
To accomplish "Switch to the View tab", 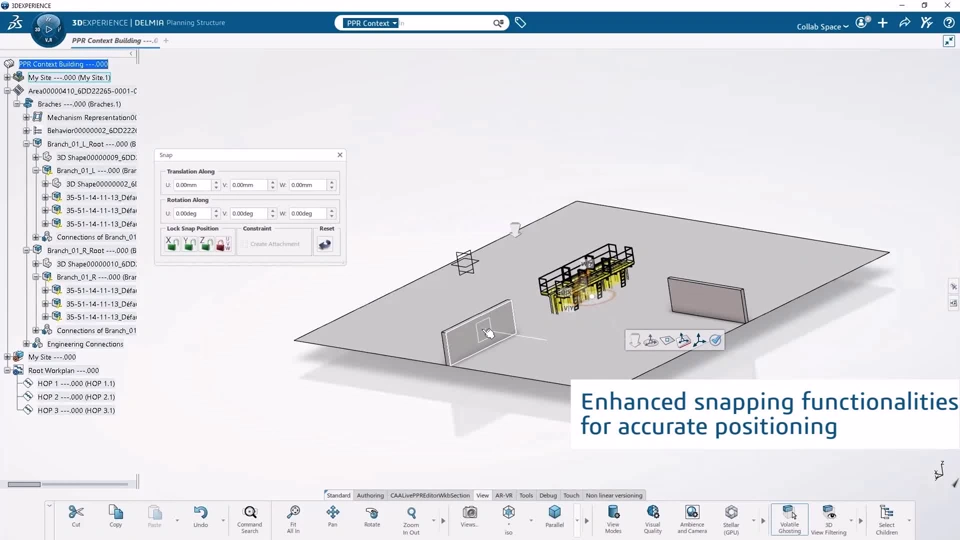I will (482, 495).
